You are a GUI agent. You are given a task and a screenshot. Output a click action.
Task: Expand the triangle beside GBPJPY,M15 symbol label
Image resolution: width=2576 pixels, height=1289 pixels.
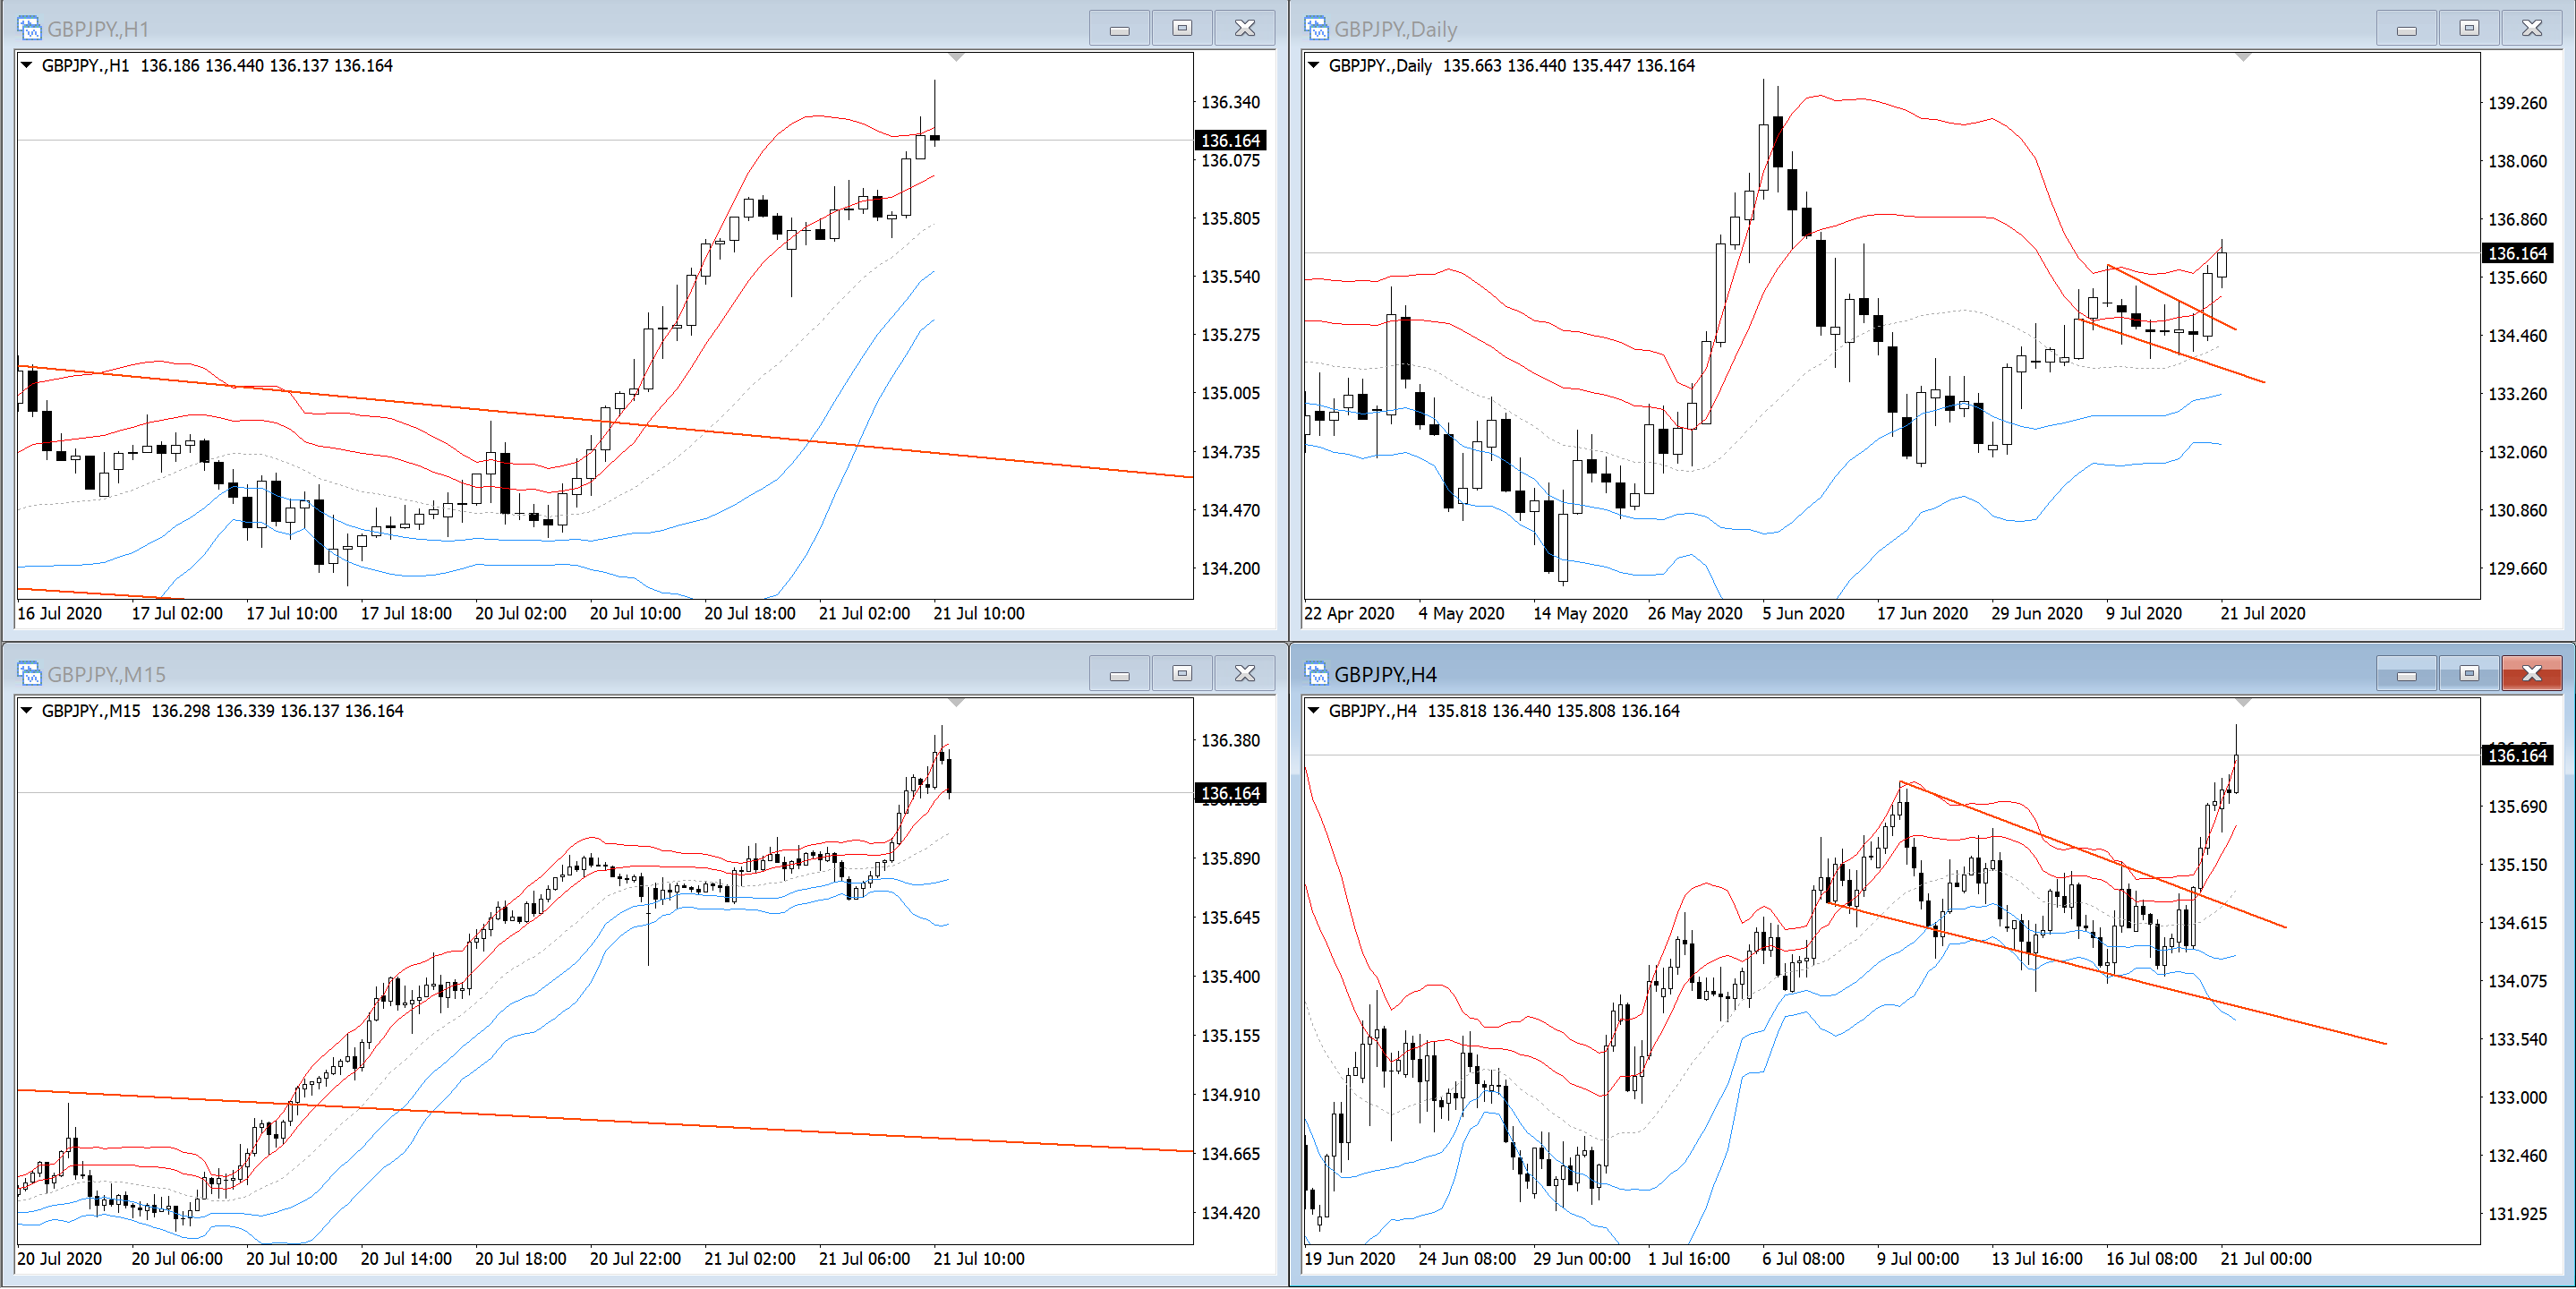click(27, 711)
